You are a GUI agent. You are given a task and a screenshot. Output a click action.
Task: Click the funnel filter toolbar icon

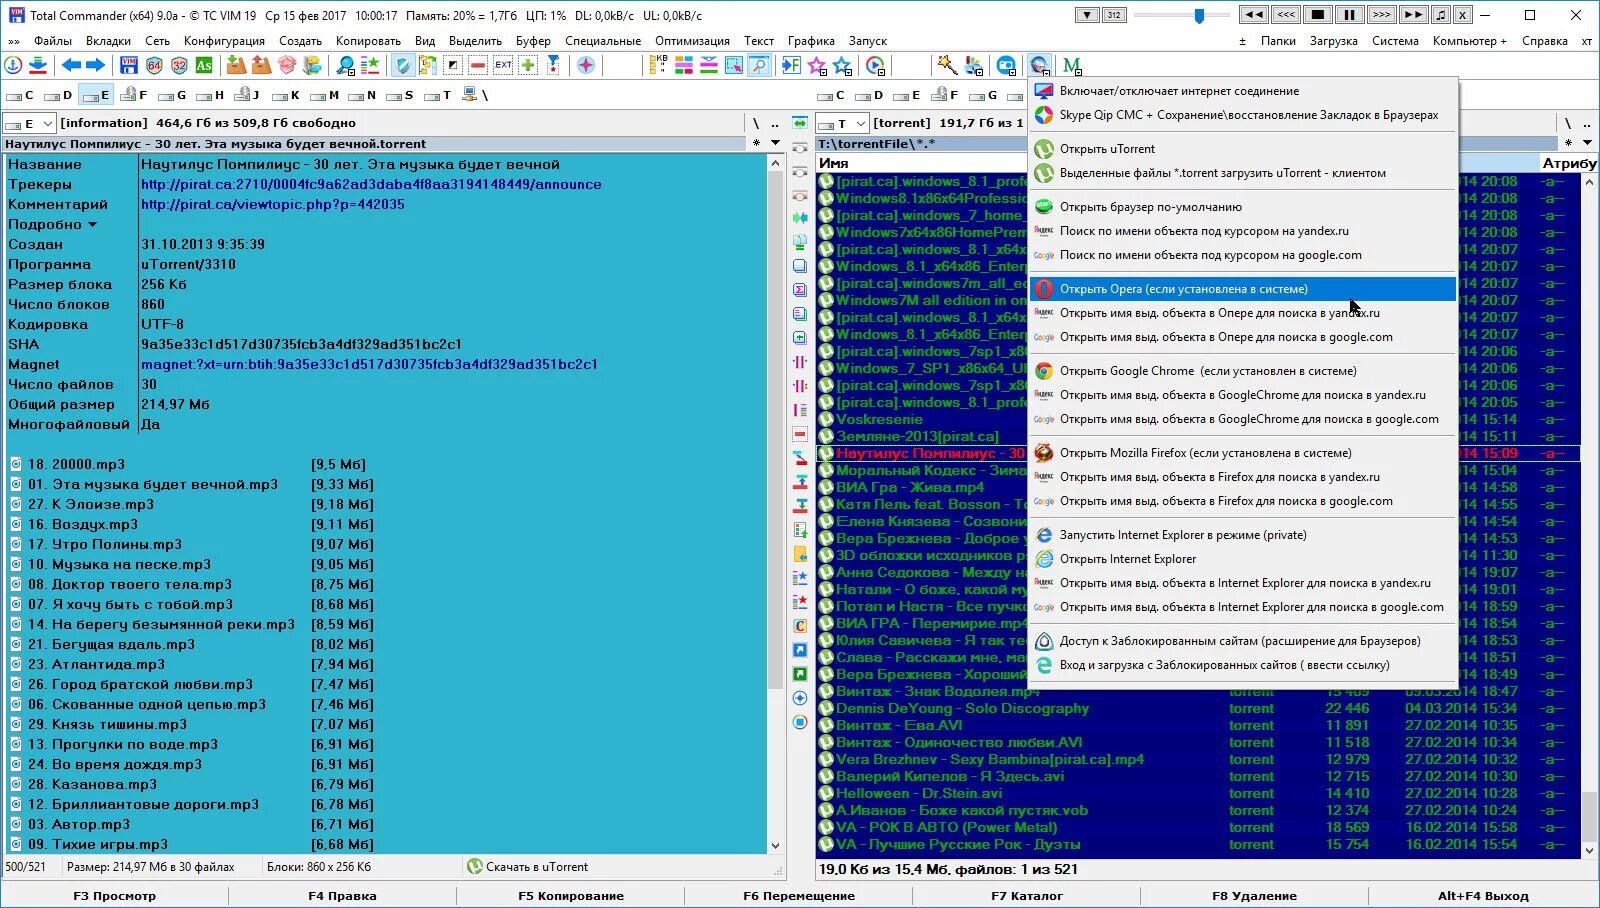click(x=553, y=66)
